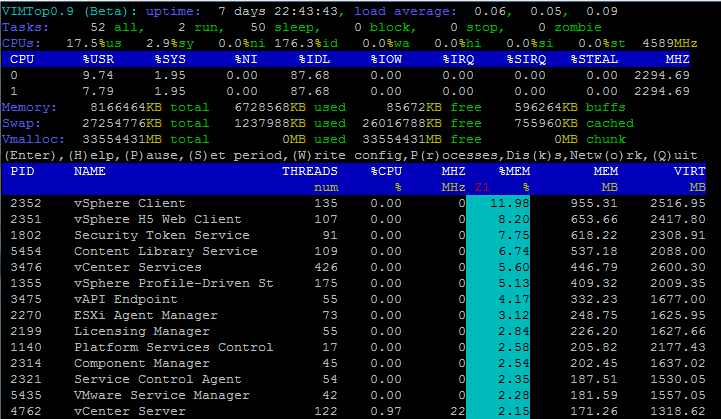Screen dimensions: 721x419
Task: Click the VIRT column header
Action: click(x=689, y=171)
